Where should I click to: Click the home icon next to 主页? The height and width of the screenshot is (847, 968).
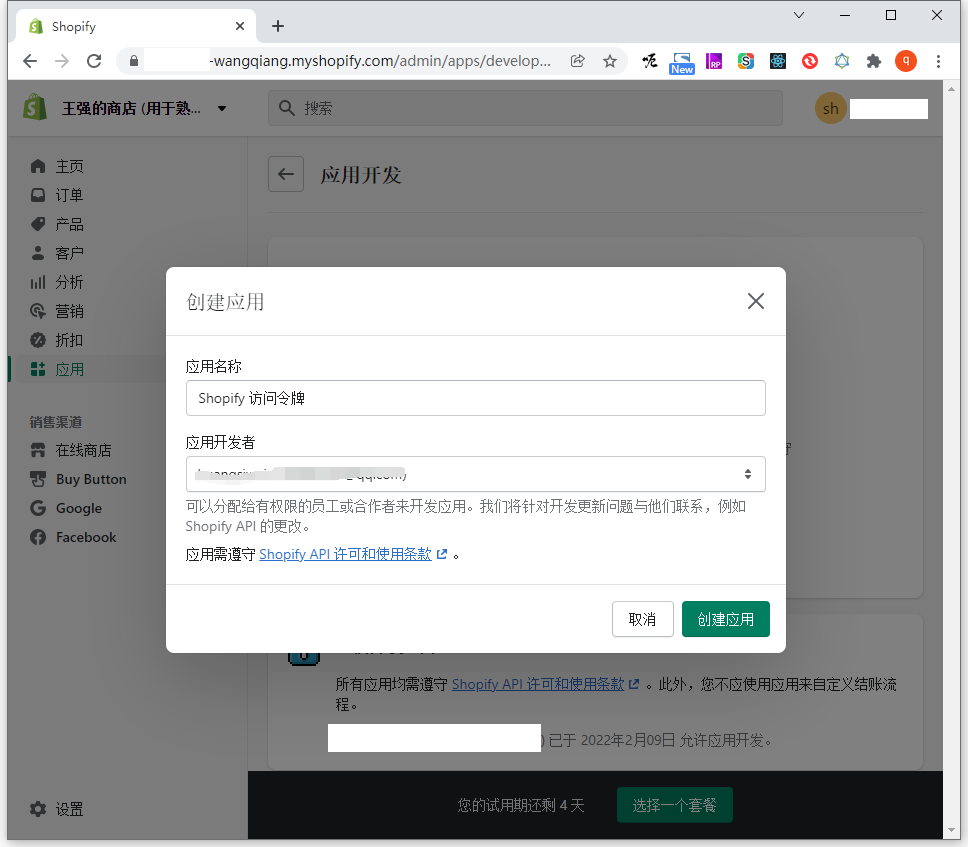pos(38,166)
